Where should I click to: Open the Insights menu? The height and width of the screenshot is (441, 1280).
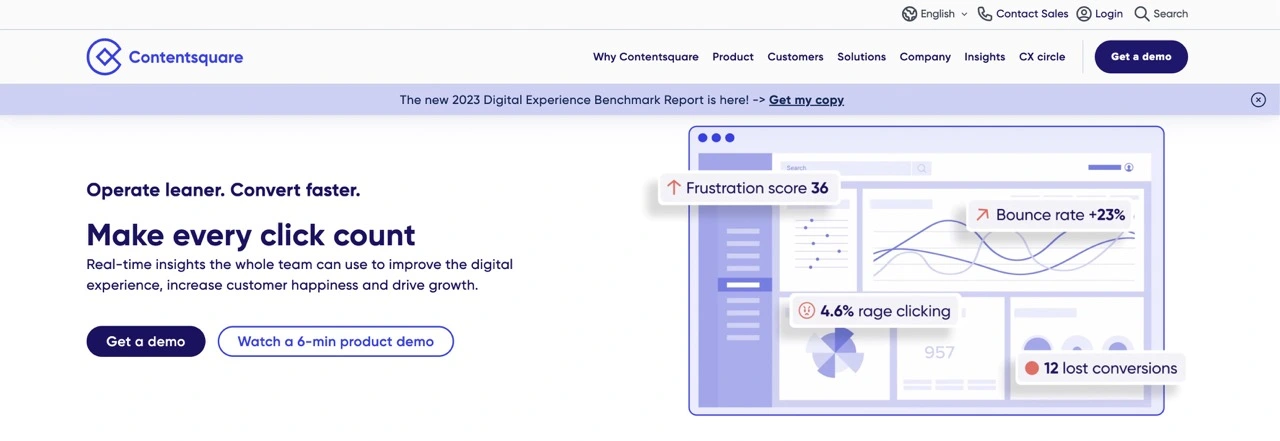985,57
